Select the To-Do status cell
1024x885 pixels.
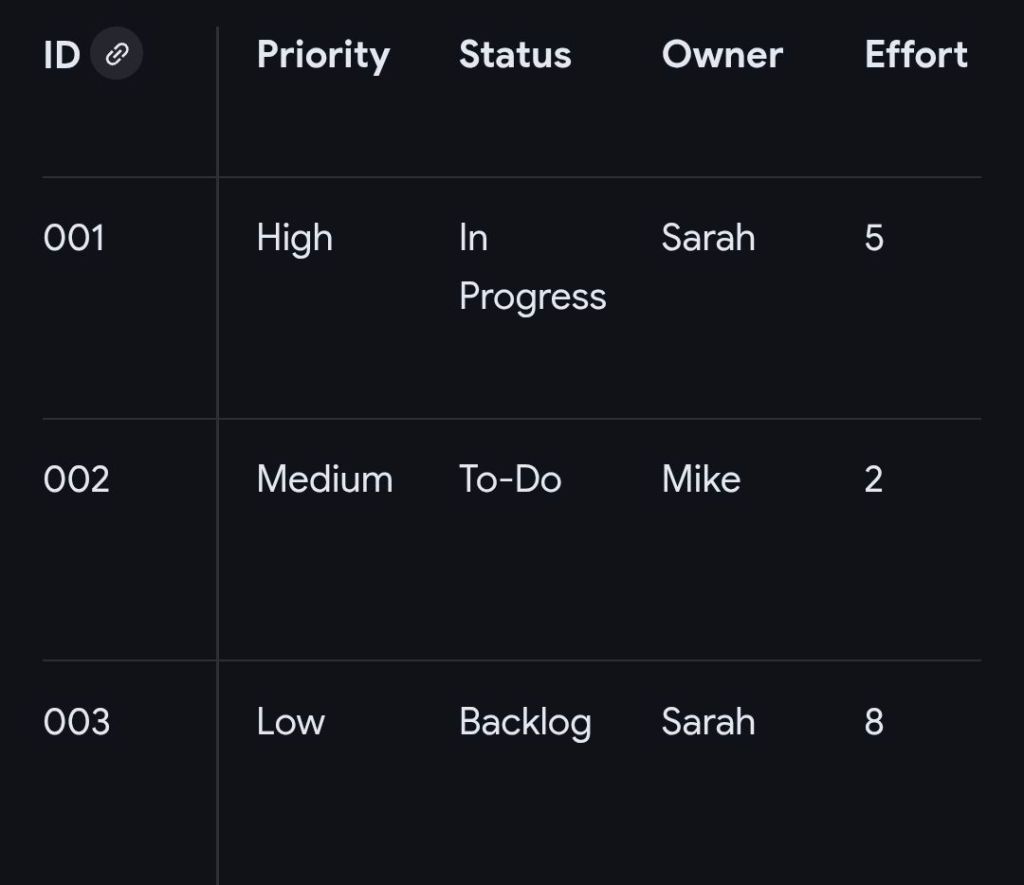tap(510, 479)
